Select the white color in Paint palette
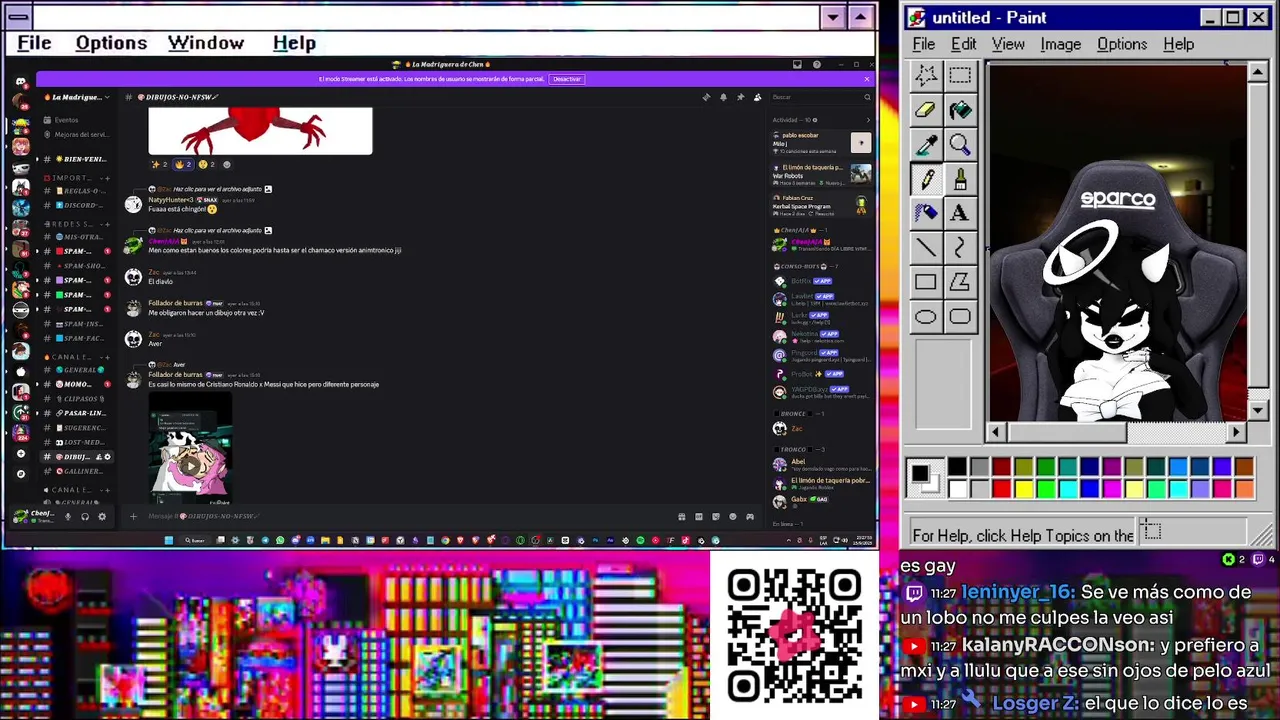 (958, 489)
